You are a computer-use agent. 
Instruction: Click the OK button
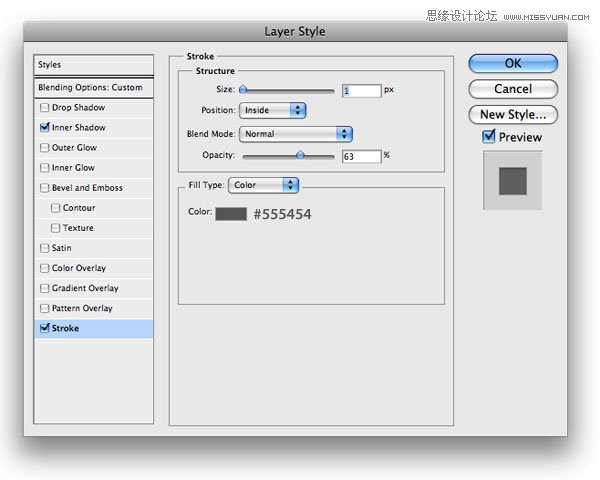pos(513,64)
